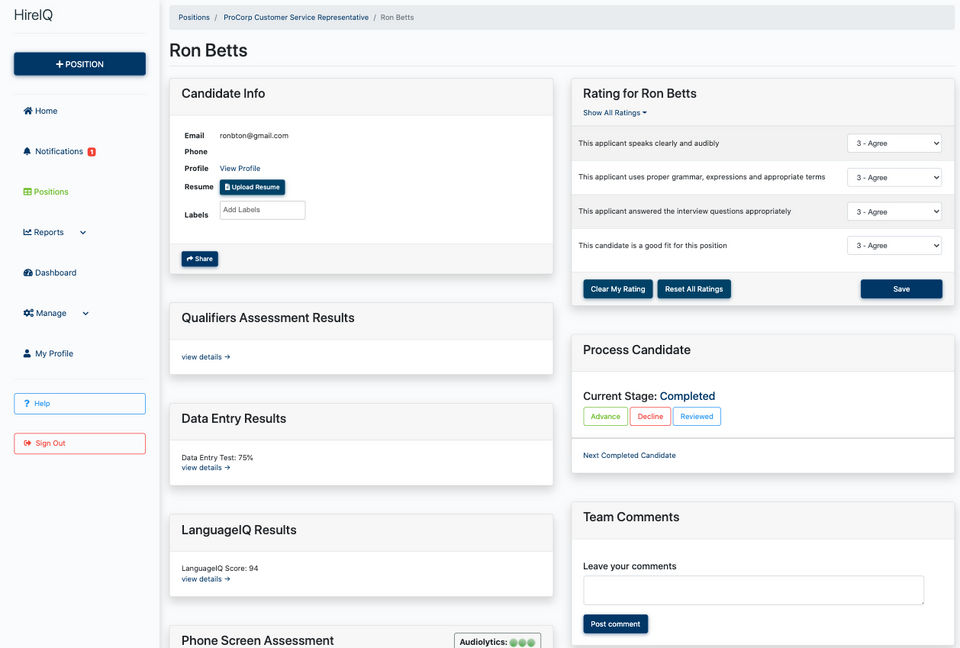Image resolution: width=960 pixels, height=648 pixels.
Task: Click the Upload Resume button
Action: [252, 187]
